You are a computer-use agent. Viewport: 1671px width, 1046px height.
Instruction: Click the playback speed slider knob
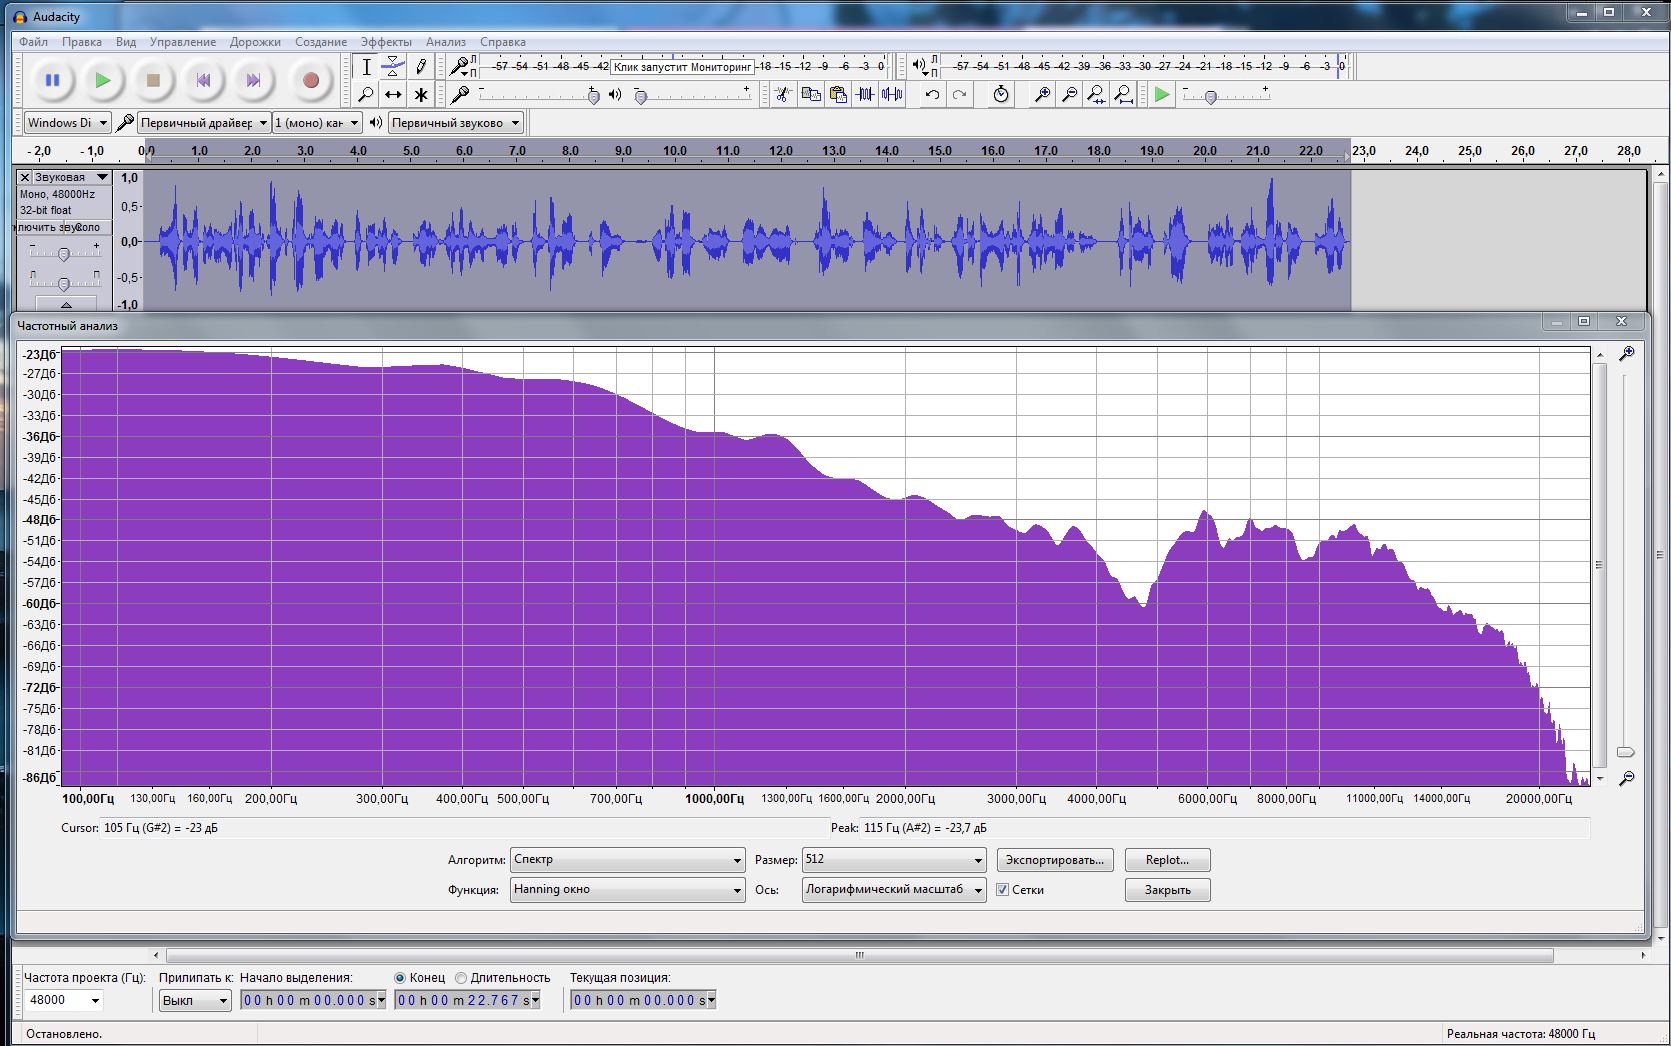(1211, 97)
